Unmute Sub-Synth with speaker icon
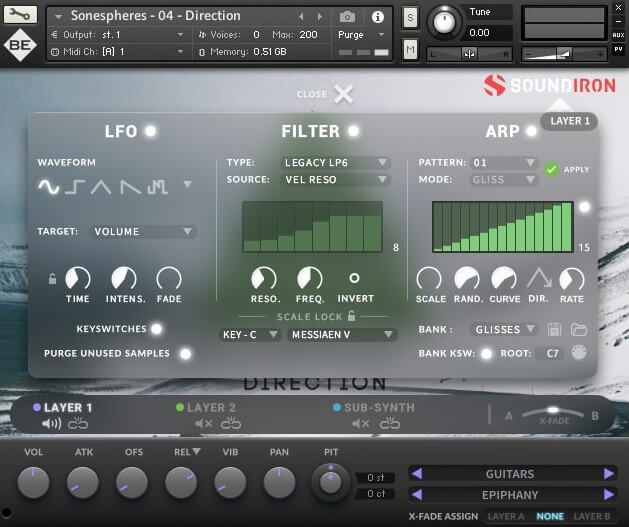Image resolution: width=629 pixels, height=527 pixels. tap(361, 424)
